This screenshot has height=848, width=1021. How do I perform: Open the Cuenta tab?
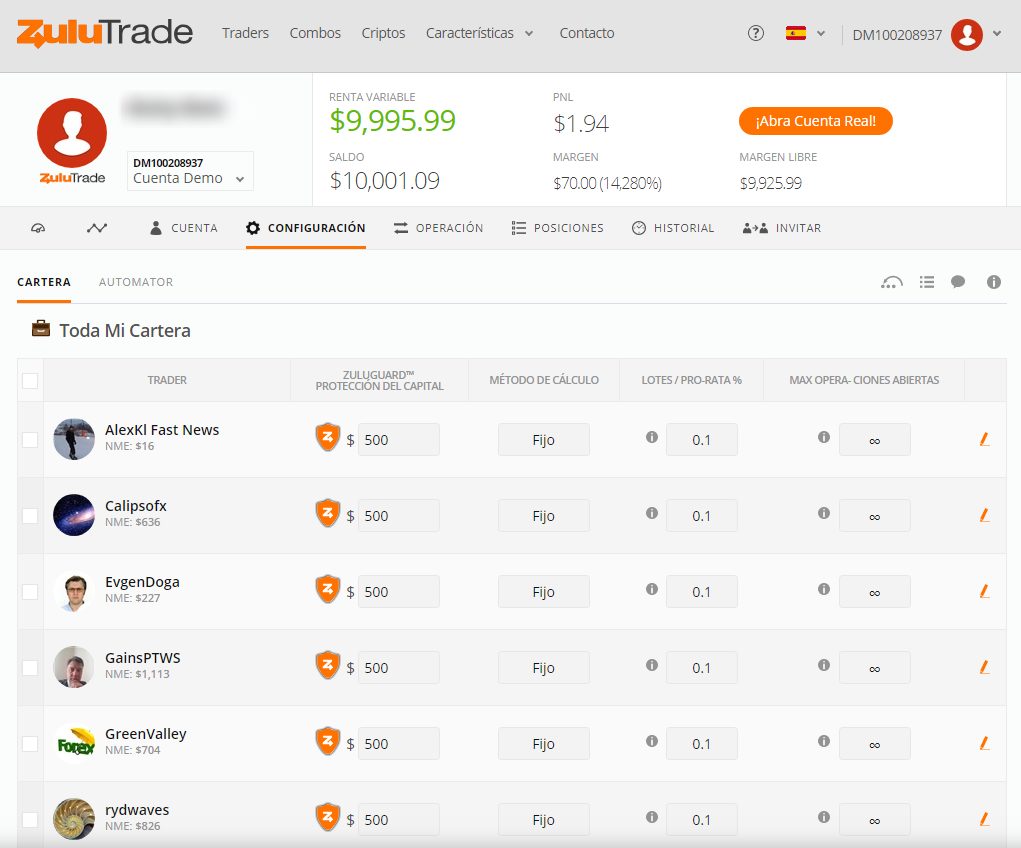(x=184, y=228)
